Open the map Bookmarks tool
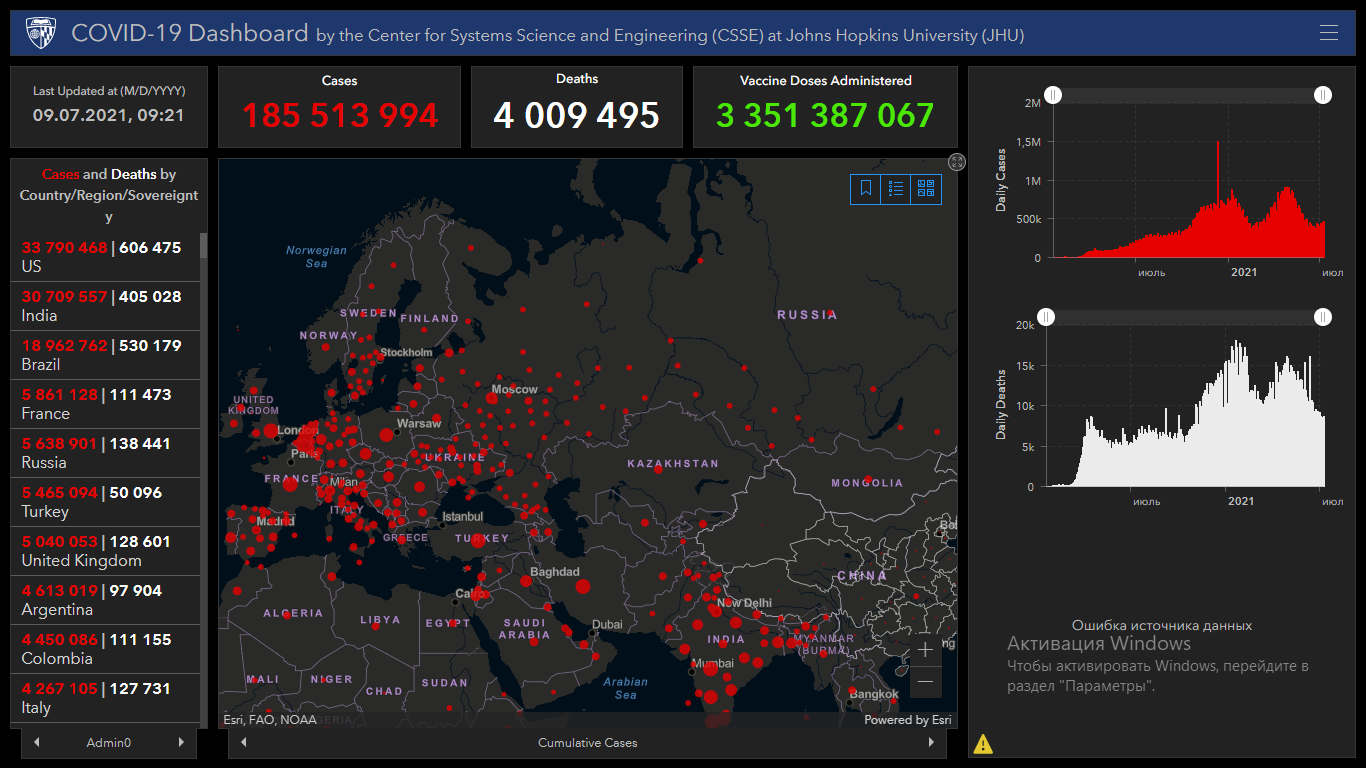The height and width of the screenshot is (768, 1366). pyautogui.click(x=866, y=188)
